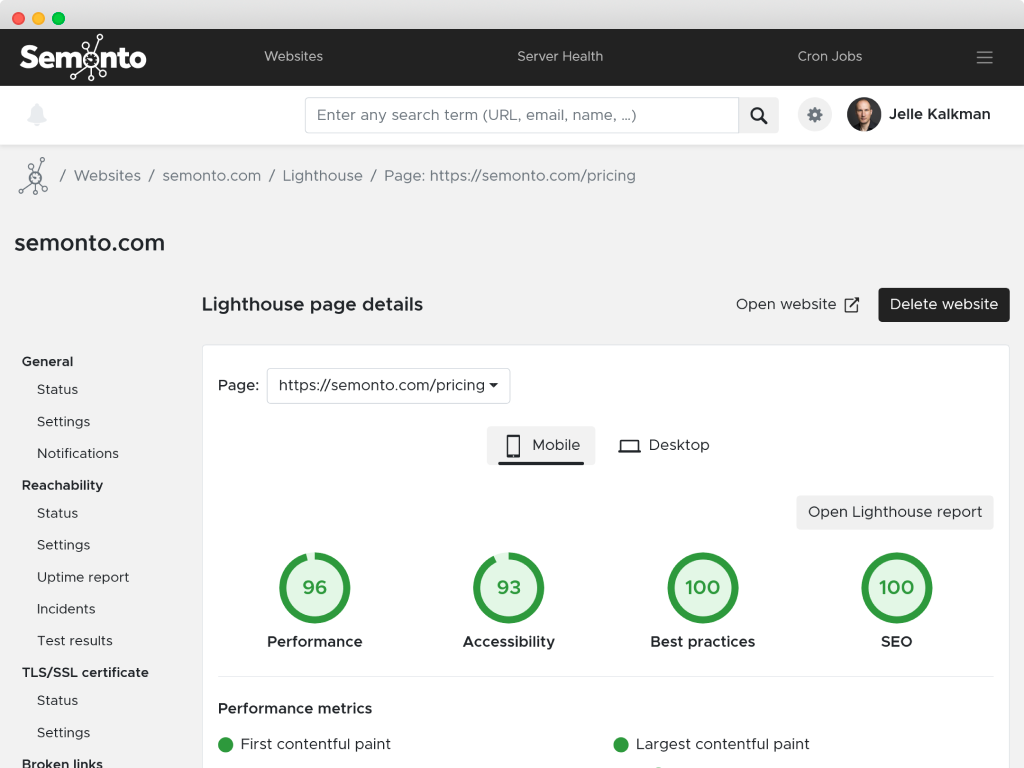Click Jelle Kalkman profile avatar
The height and width of the screenshot is (768, 1024).
pyautogui.click(x=863, y=114)
